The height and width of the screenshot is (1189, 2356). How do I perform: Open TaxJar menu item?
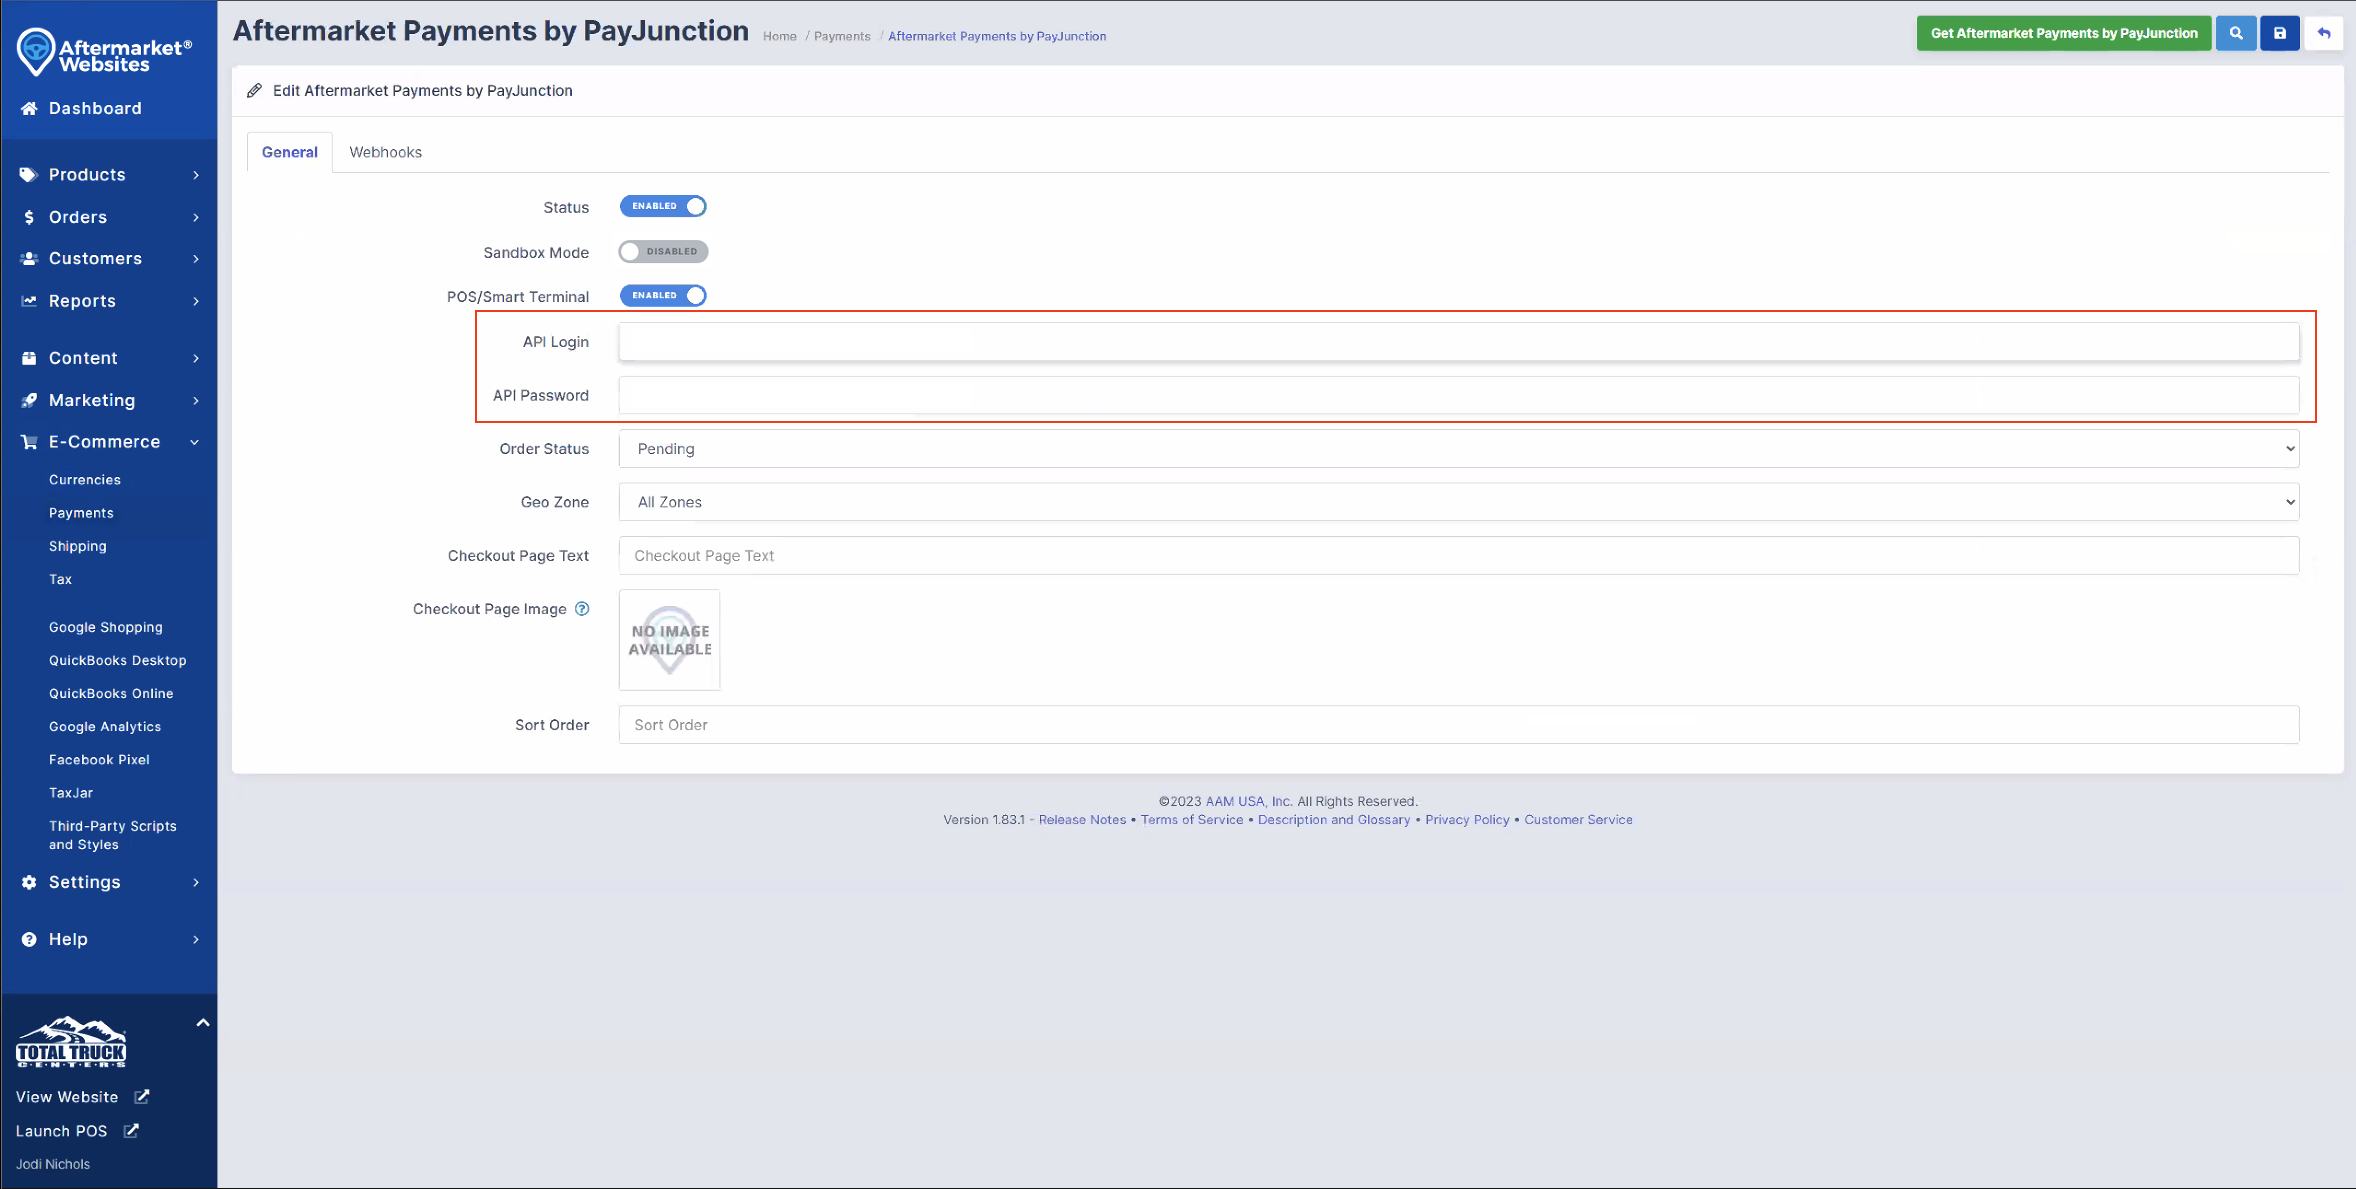tap(71, 793)
